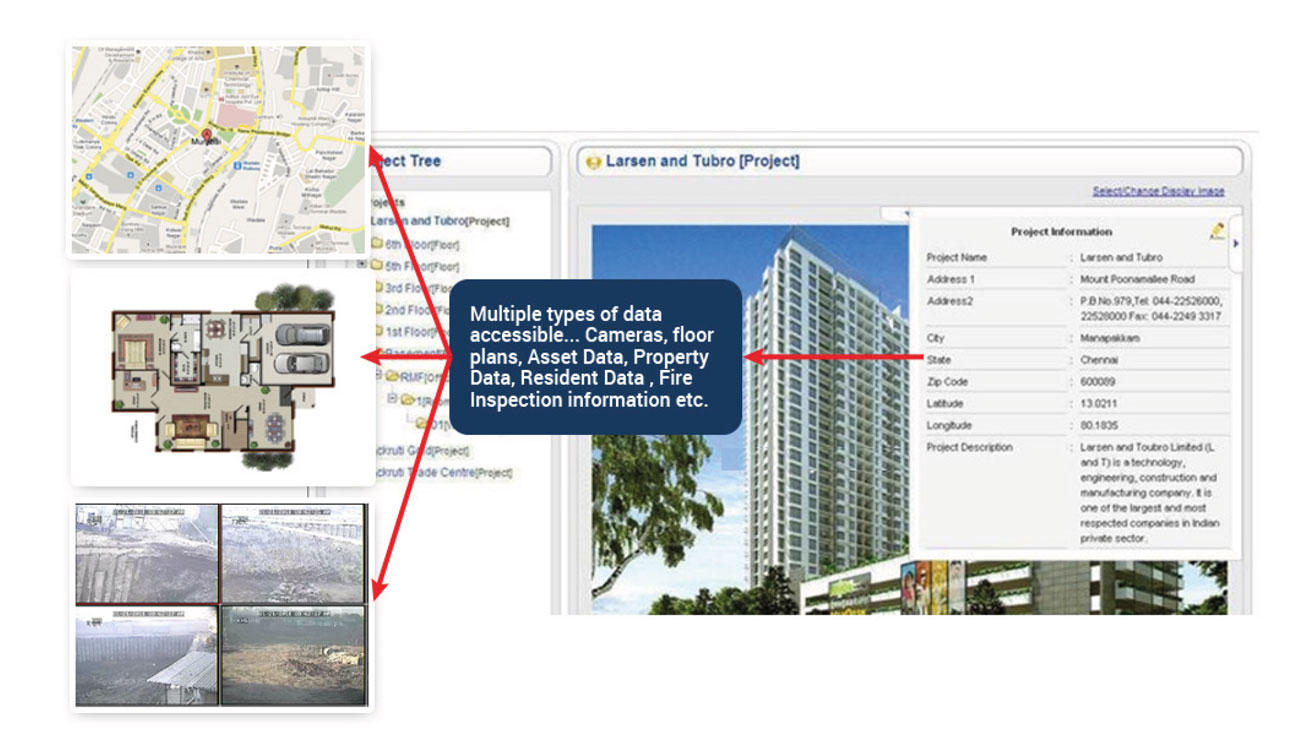Image resolution: width=1300 pixels, height=742 pixels.
Task: Click the Project Information heading
Action: (x=1061, y=232)
